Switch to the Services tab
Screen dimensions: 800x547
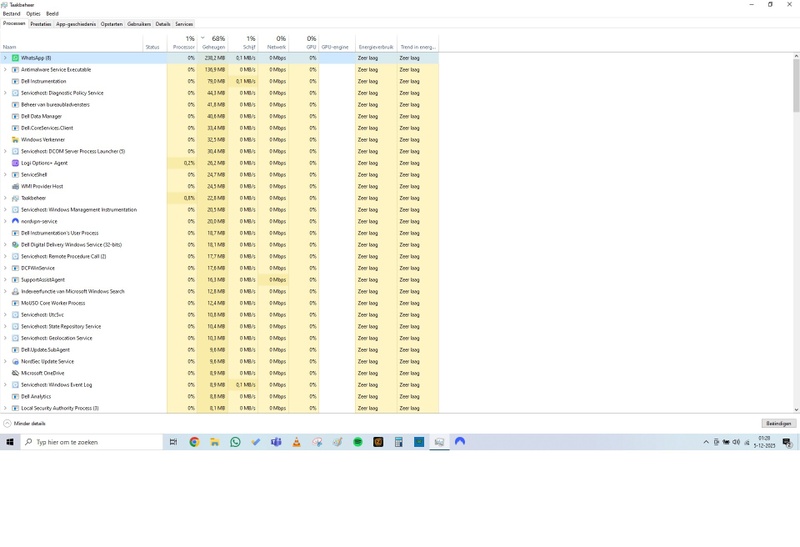click(x=184, y=24)
